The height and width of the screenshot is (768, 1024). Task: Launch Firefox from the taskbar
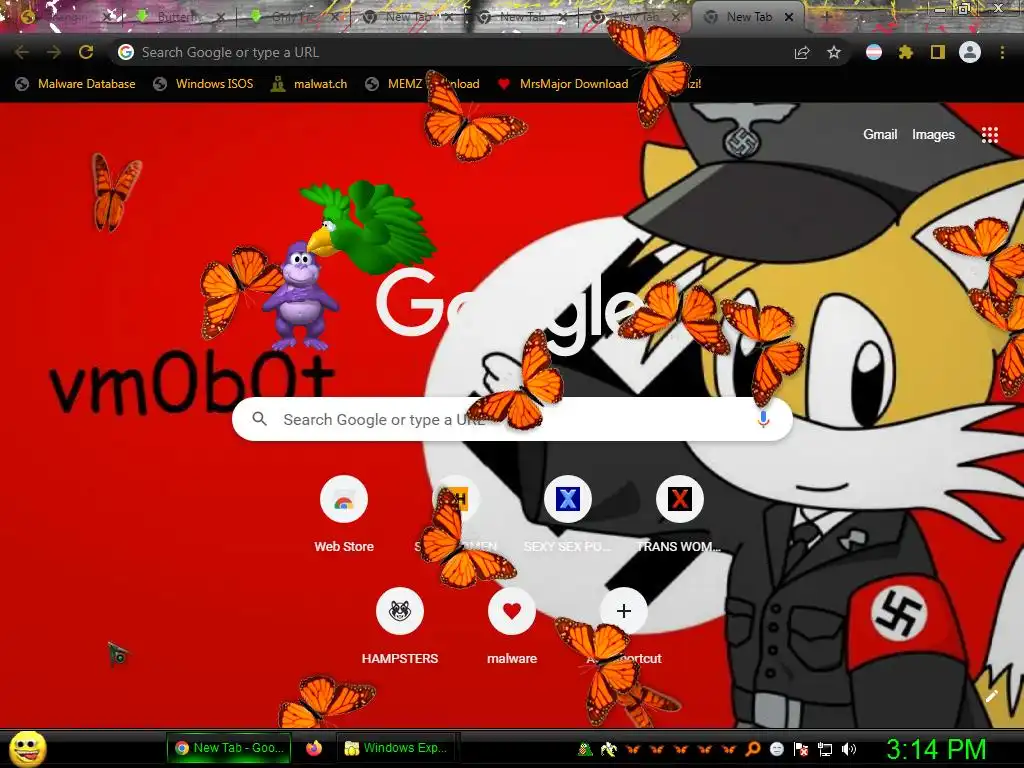(314, 748)
